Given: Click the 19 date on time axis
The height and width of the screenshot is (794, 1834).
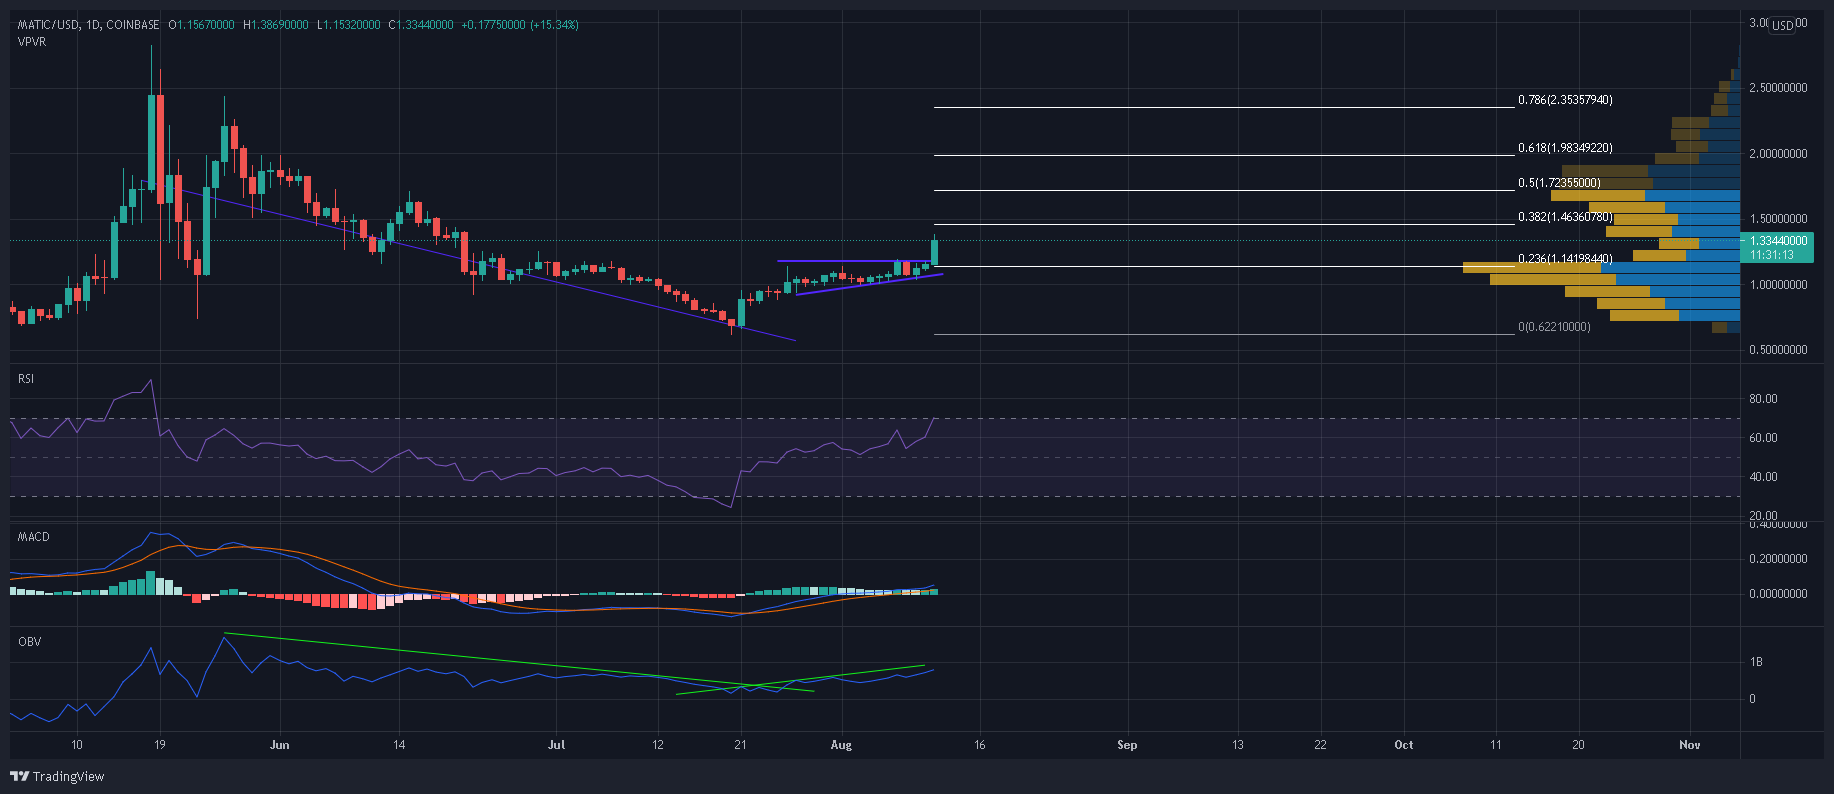Looking at the screenshot, I should [160, 745].
